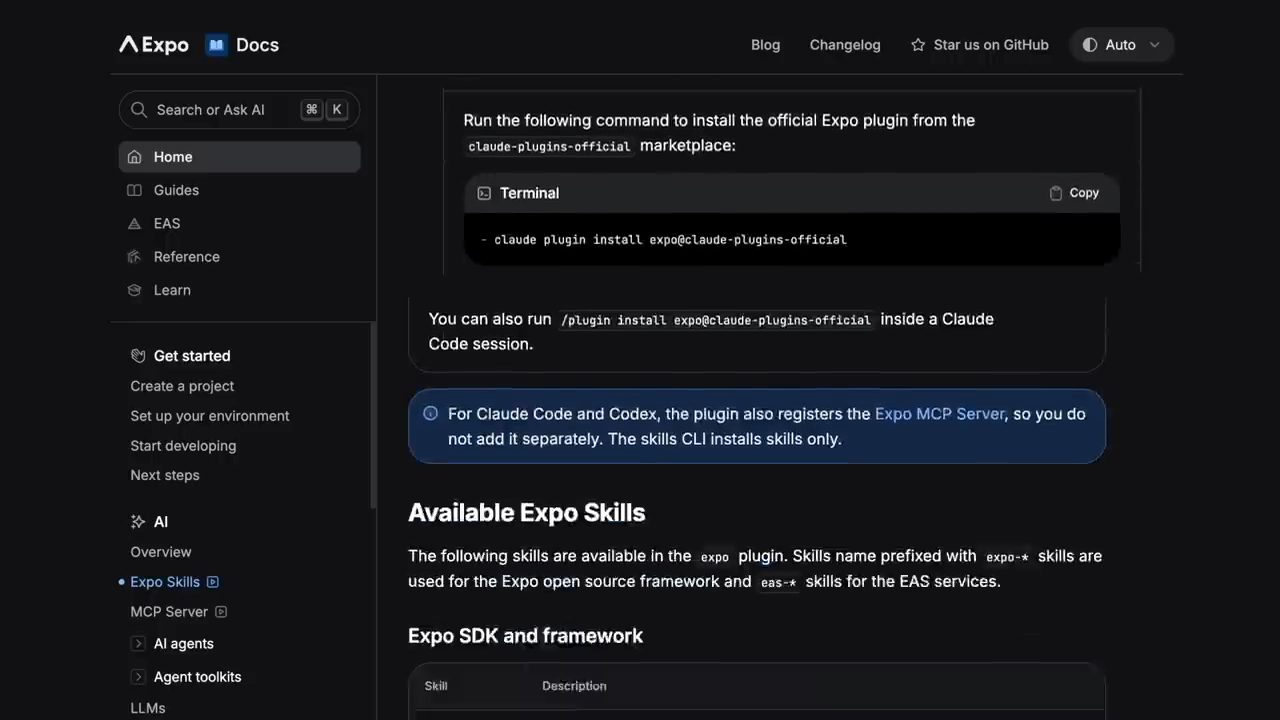1280x720 pixels.
Task: Click the AI sparkles icon
Action: [x=138, y=522]
